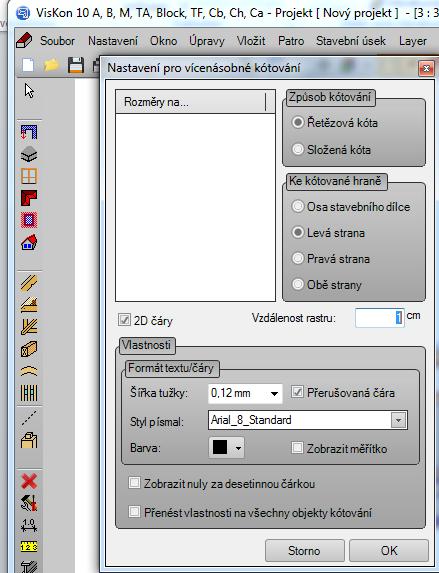
Task: Expand the Styl písma Arial_8_Standard combo box
Action: (x=398, y=420)
